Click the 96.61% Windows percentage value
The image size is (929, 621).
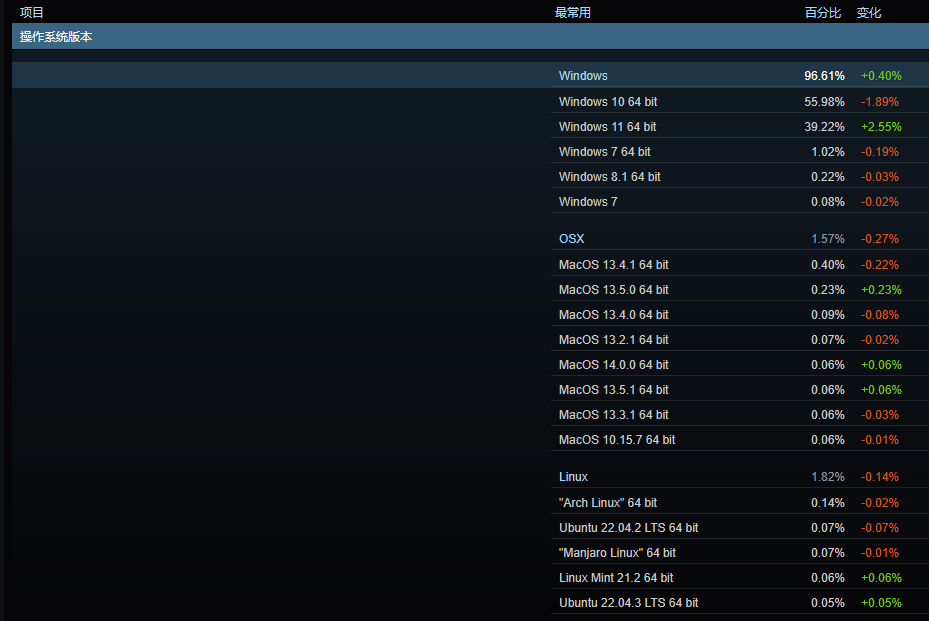(824, 76)
